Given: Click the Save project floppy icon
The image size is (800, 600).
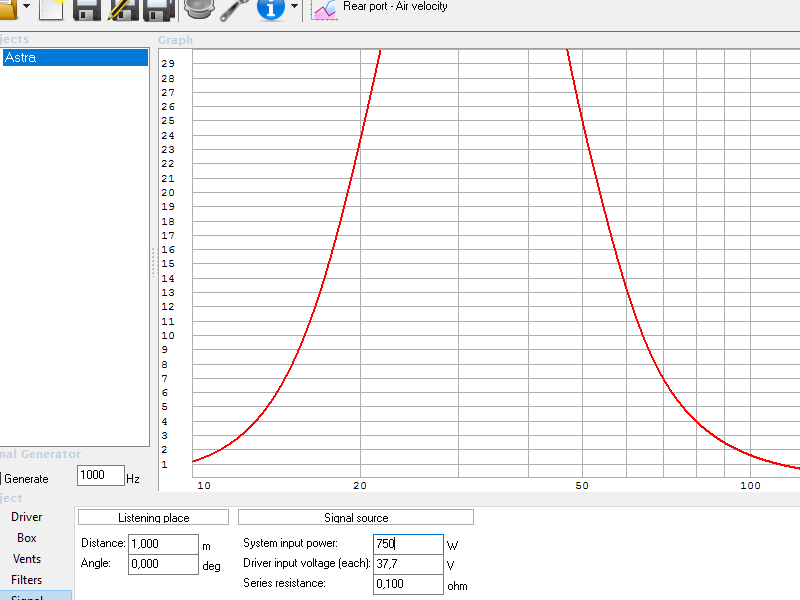Looking at the screenshot, I should (x=87, y=8).
